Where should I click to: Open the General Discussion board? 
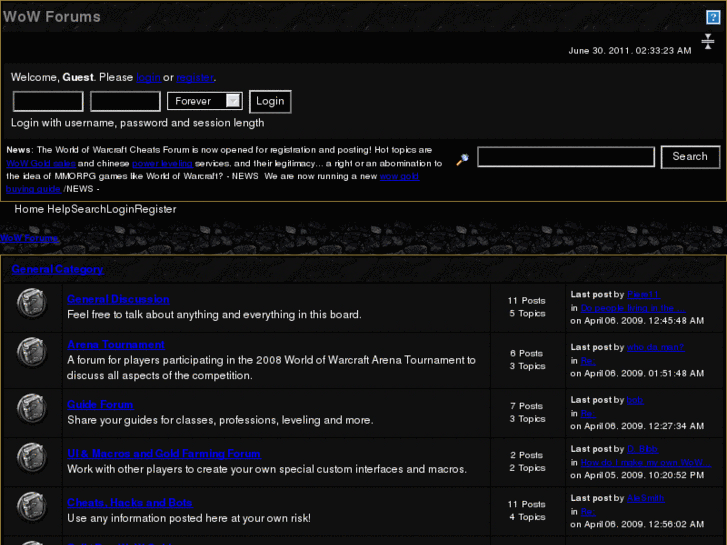pyautogui.click(x=118, y=299)
